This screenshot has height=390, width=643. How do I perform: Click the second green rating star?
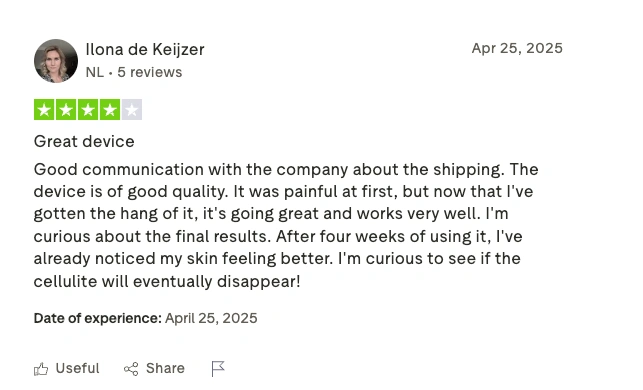tap(66, 109)
